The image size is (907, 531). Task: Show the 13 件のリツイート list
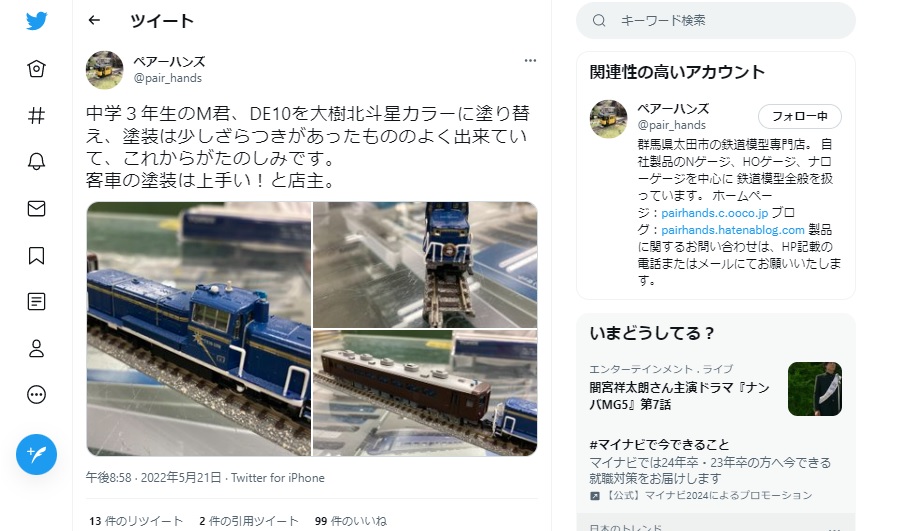point(136,521)
